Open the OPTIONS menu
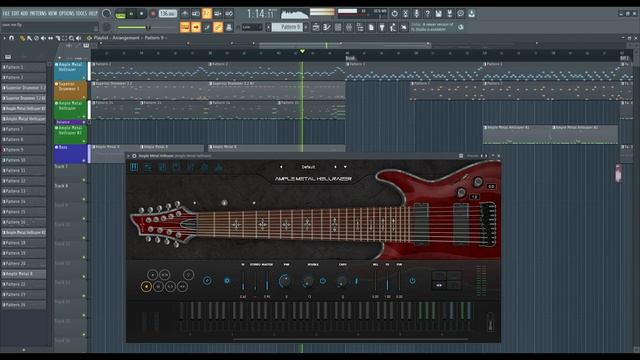The image size is (640, 360). coord(67,13)
